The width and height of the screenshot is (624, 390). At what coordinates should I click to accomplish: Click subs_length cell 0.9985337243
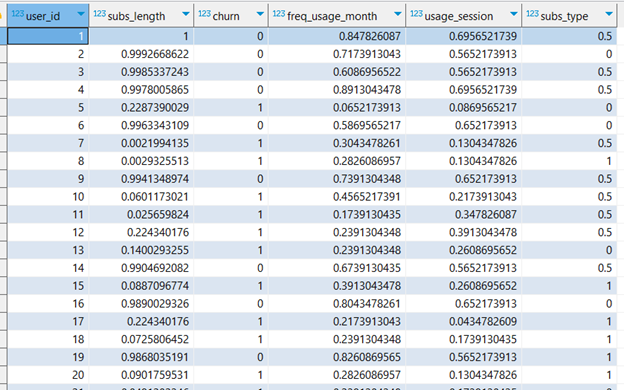pos(141,72)
